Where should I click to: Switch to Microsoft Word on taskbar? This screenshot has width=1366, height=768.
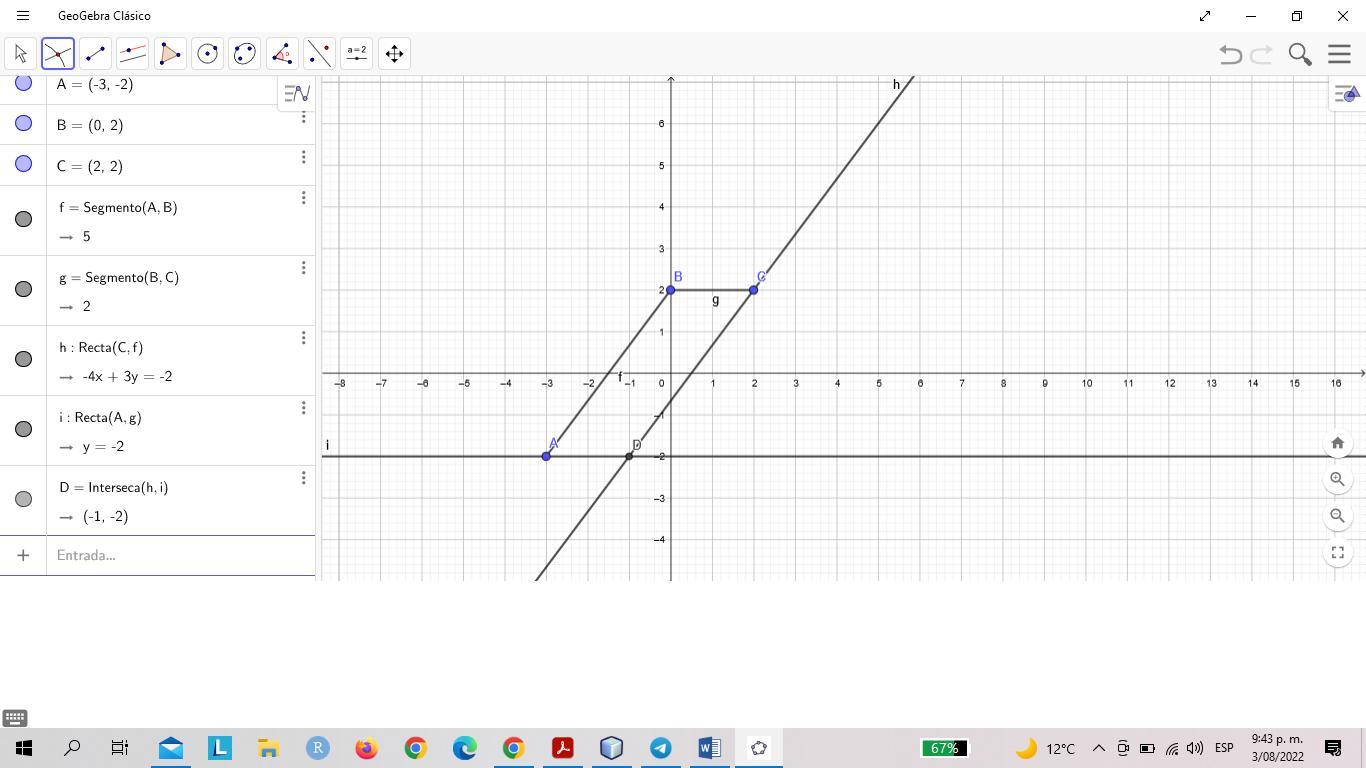[709, 748]
